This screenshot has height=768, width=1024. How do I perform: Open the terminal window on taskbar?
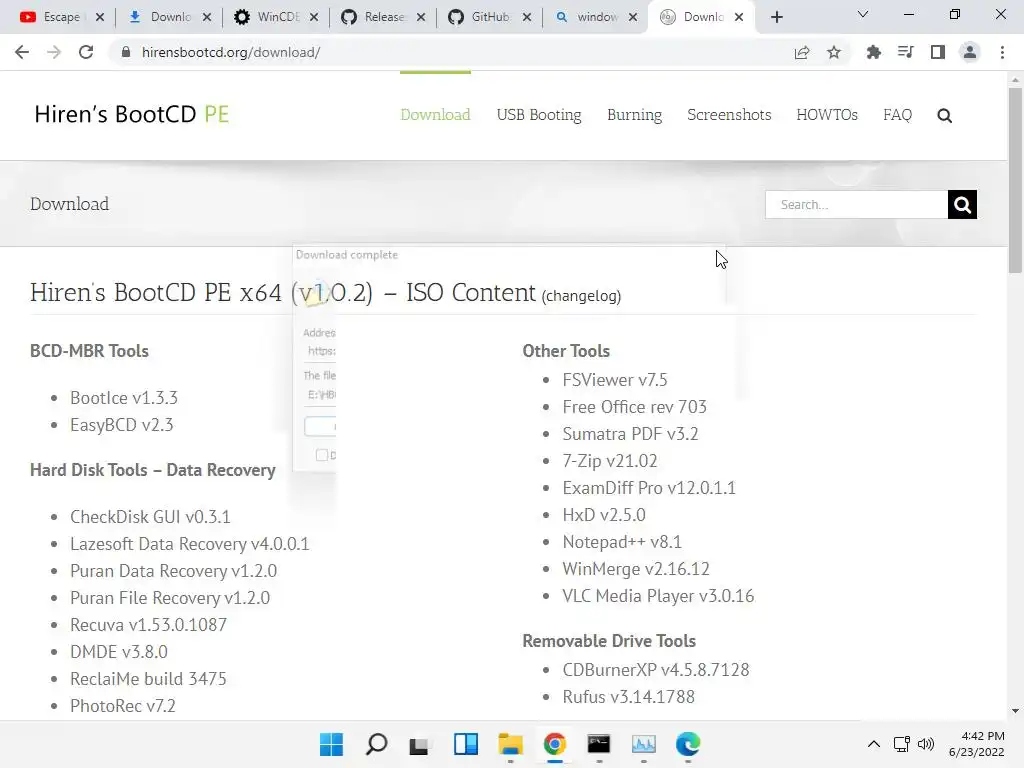(599, 744)
